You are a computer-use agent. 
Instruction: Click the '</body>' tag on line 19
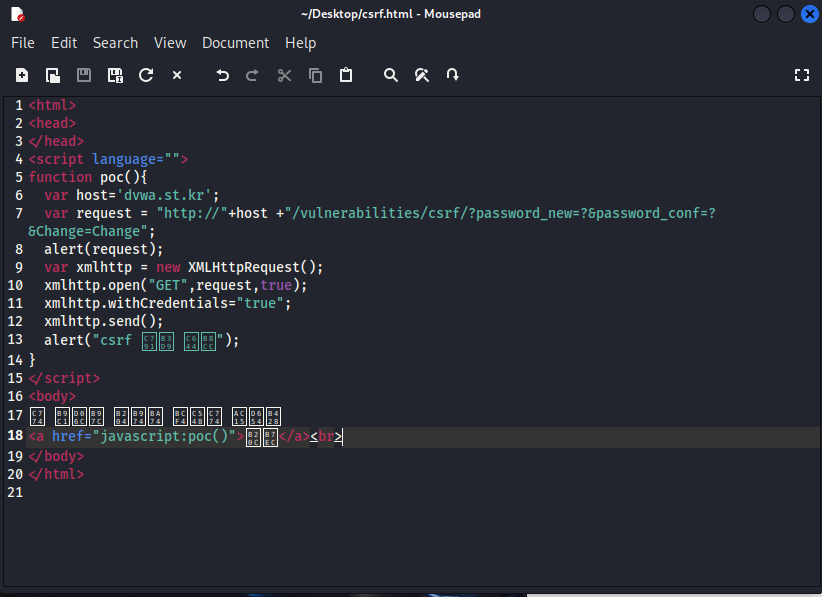(x=56, y=457)
